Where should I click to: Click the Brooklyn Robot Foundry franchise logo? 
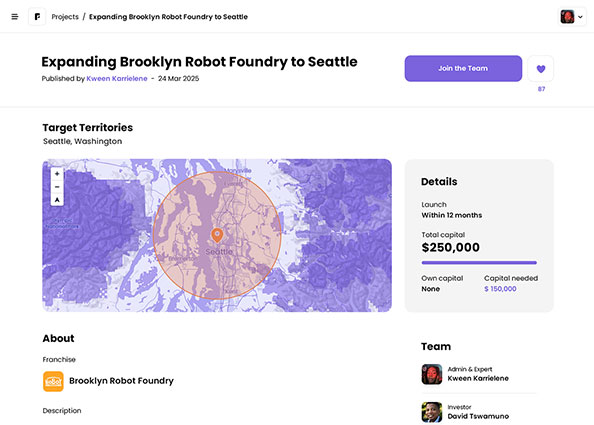(53, 381)
